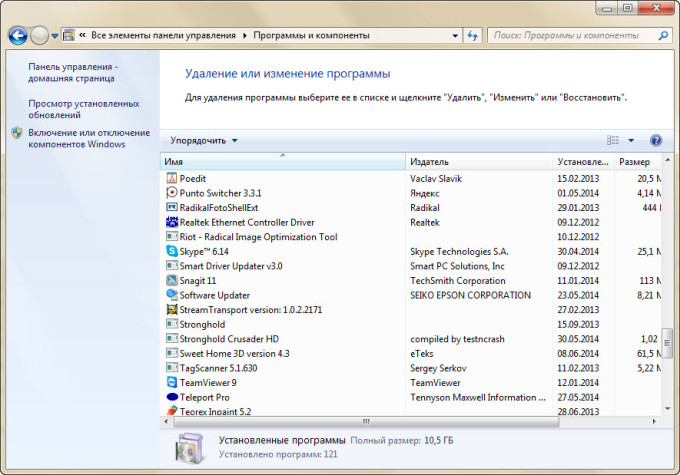The width and height of the screenshot is (680, 475).
Task: Click the Stronghold Crusader HD icon
Action: (172, 338)
